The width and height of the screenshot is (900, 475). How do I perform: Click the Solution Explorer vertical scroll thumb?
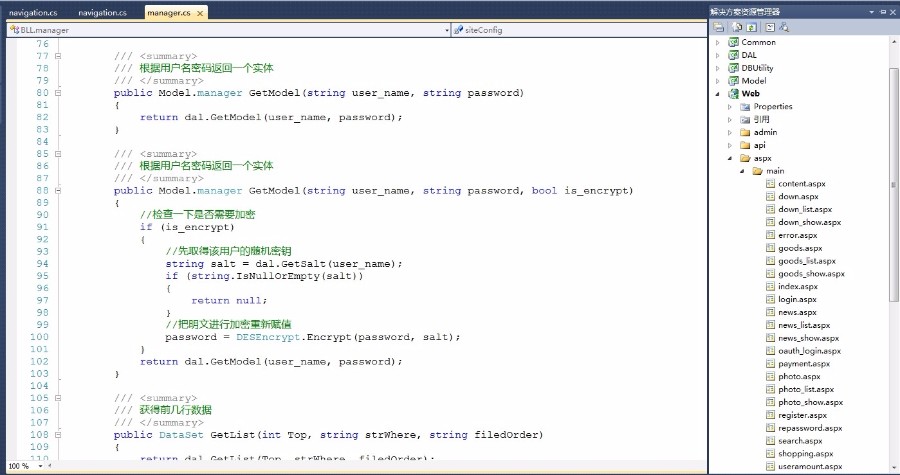pos(894,184)
